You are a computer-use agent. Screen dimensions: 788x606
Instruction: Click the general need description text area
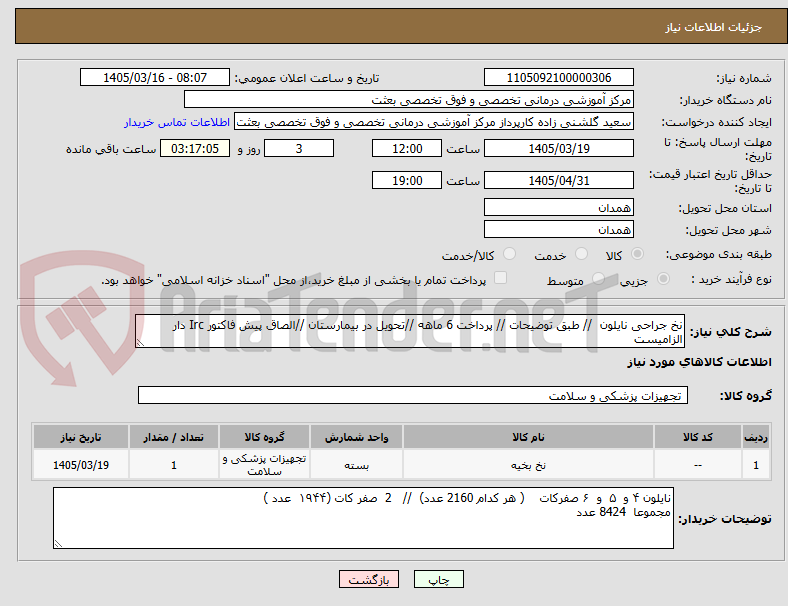pos(410,332)
